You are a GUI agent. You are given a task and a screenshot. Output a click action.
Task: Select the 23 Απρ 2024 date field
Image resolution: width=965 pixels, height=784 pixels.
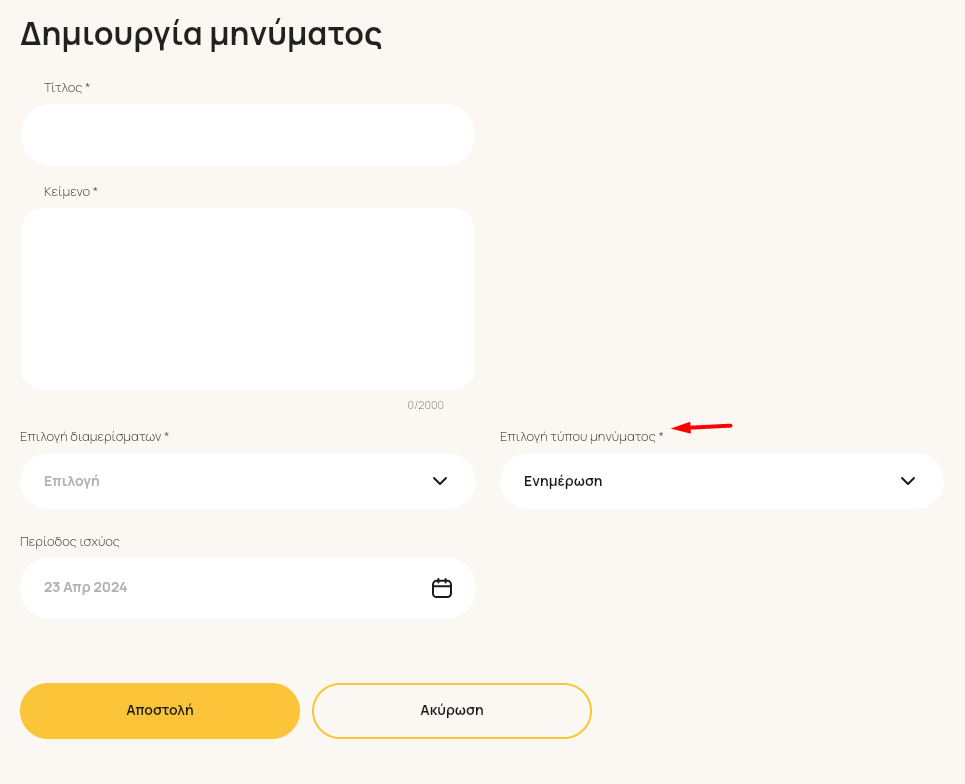247,588
